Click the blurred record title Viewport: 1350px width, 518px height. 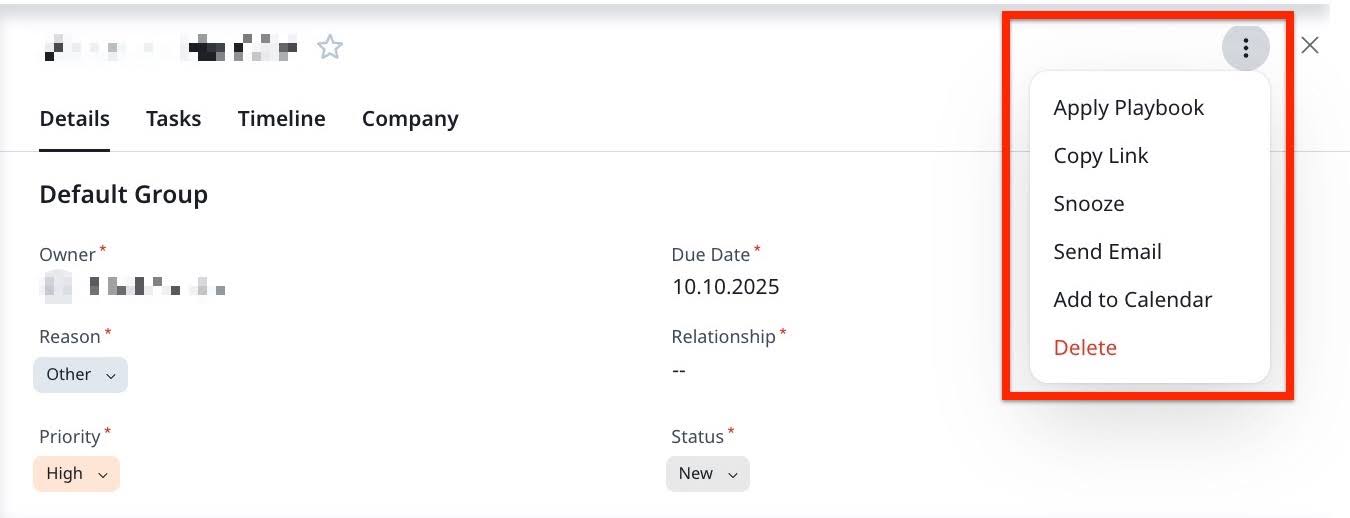click(170, 47)
